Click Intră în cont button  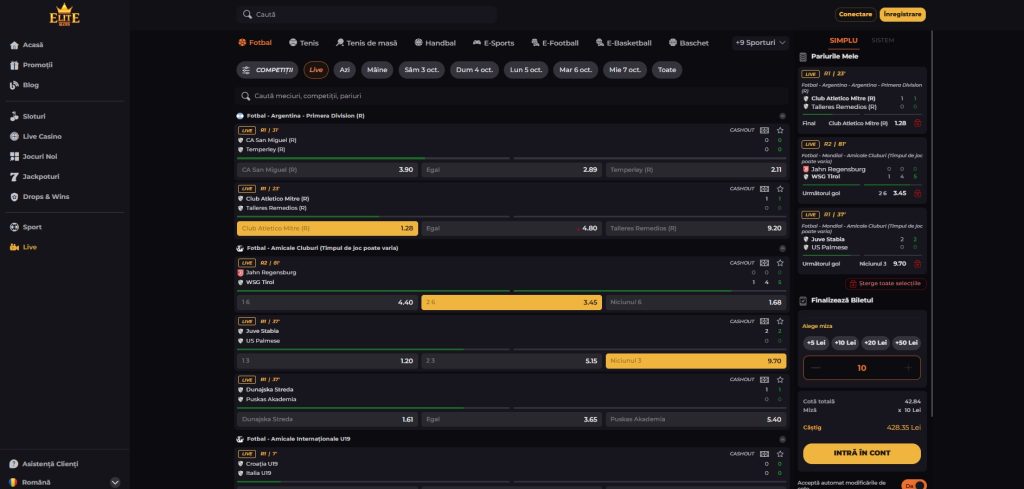(x=861, y=453)
